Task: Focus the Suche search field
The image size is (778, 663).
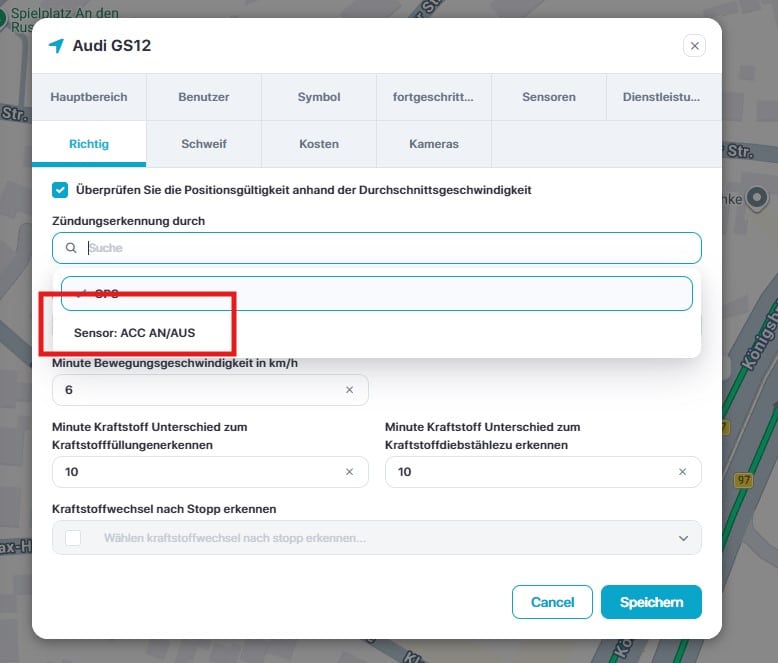Action: coord(390,248)
